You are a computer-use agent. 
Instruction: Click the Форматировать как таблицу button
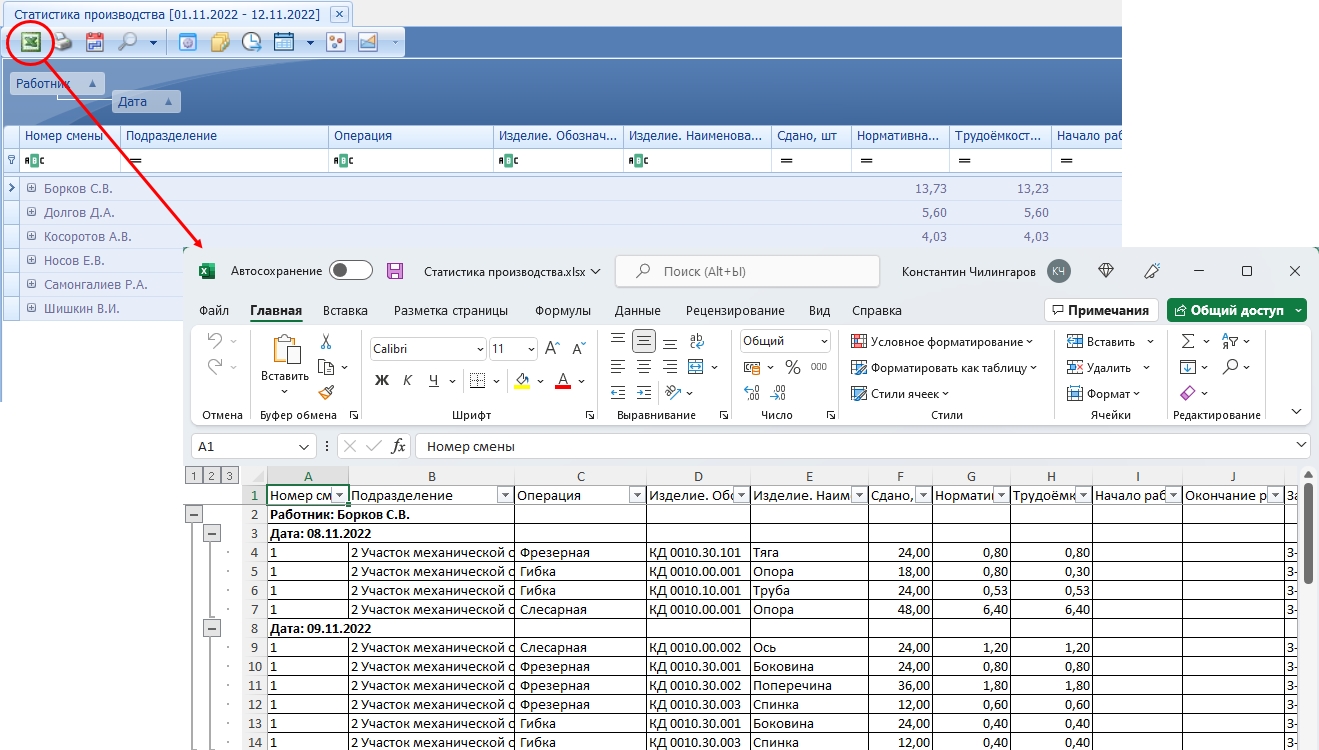click(944, 367)
